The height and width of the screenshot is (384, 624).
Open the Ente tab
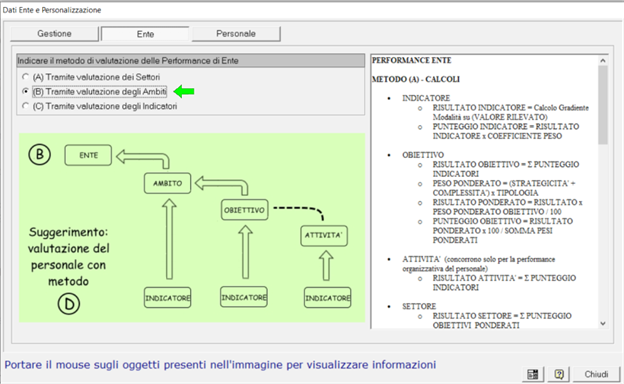point(145,34)
